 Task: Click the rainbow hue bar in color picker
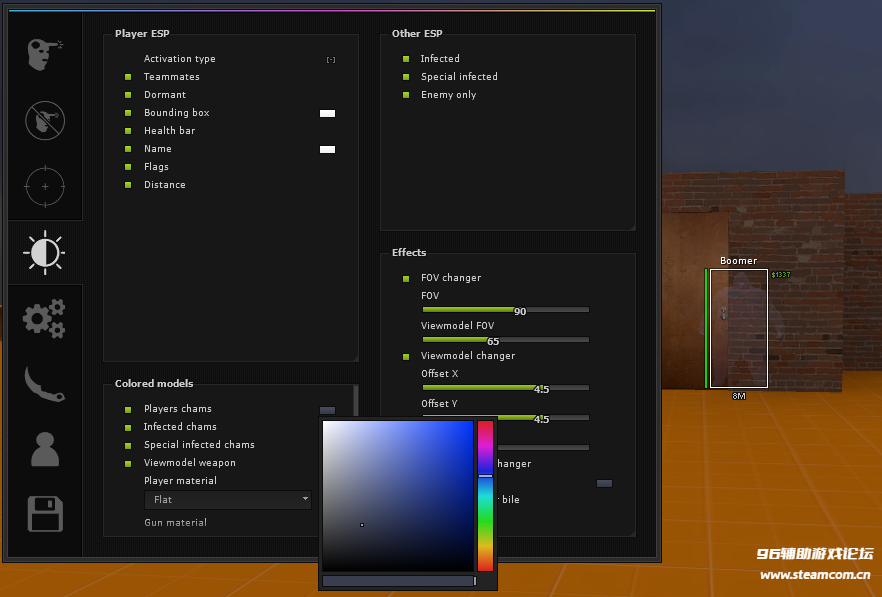485,496
